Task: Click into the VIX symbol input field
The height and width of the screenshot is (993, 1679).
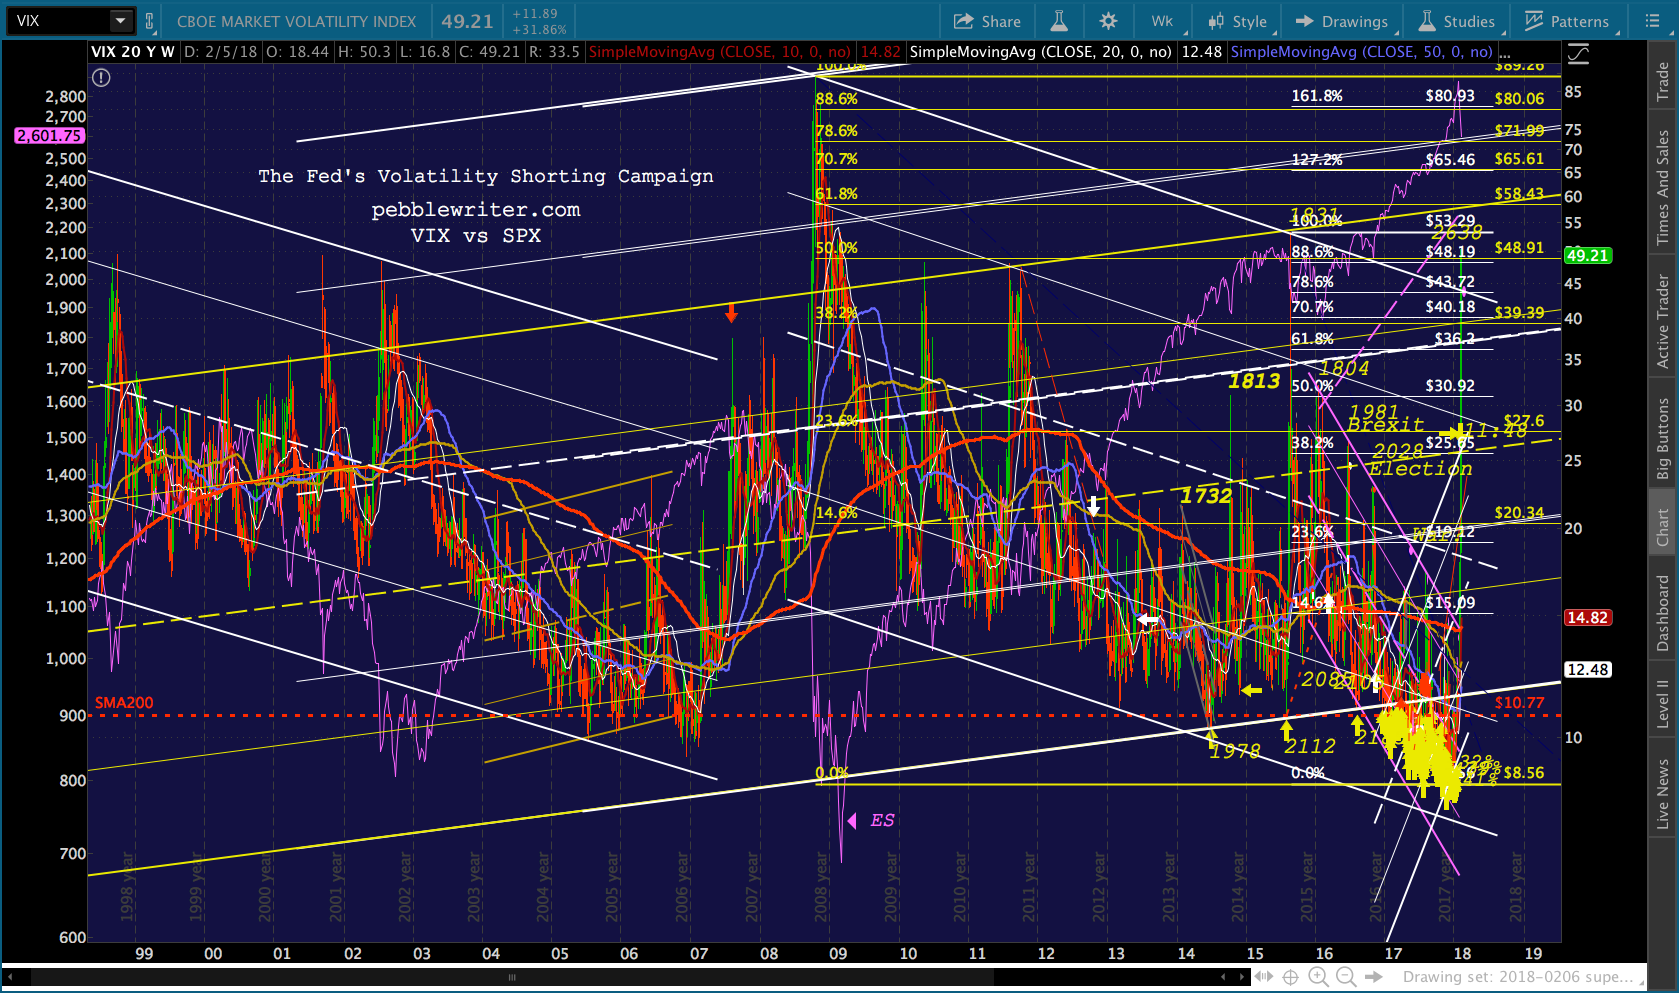Action: 58,21
